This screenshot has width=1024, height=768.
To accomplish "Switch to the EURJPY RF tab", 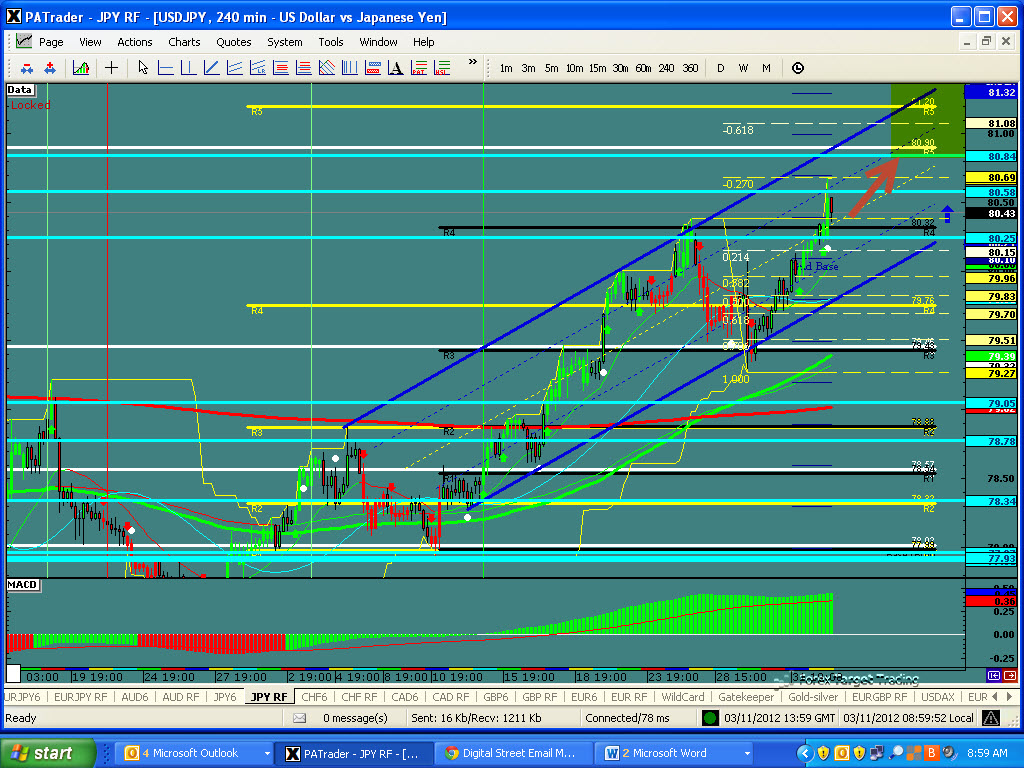I will point(81,697).
